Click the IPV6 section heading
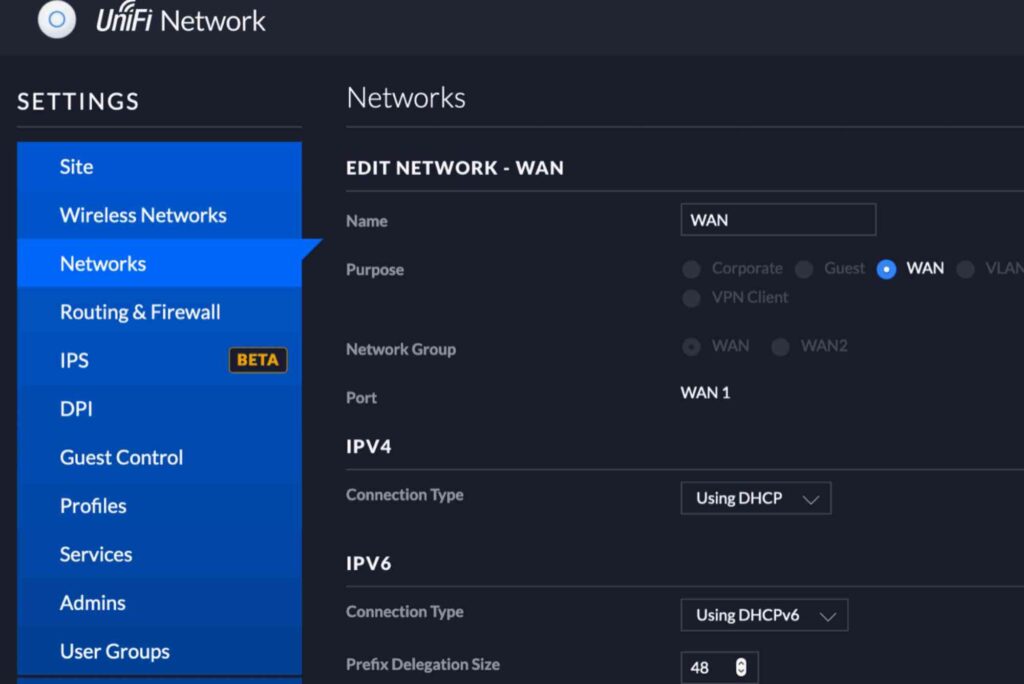 click(369, 563)
